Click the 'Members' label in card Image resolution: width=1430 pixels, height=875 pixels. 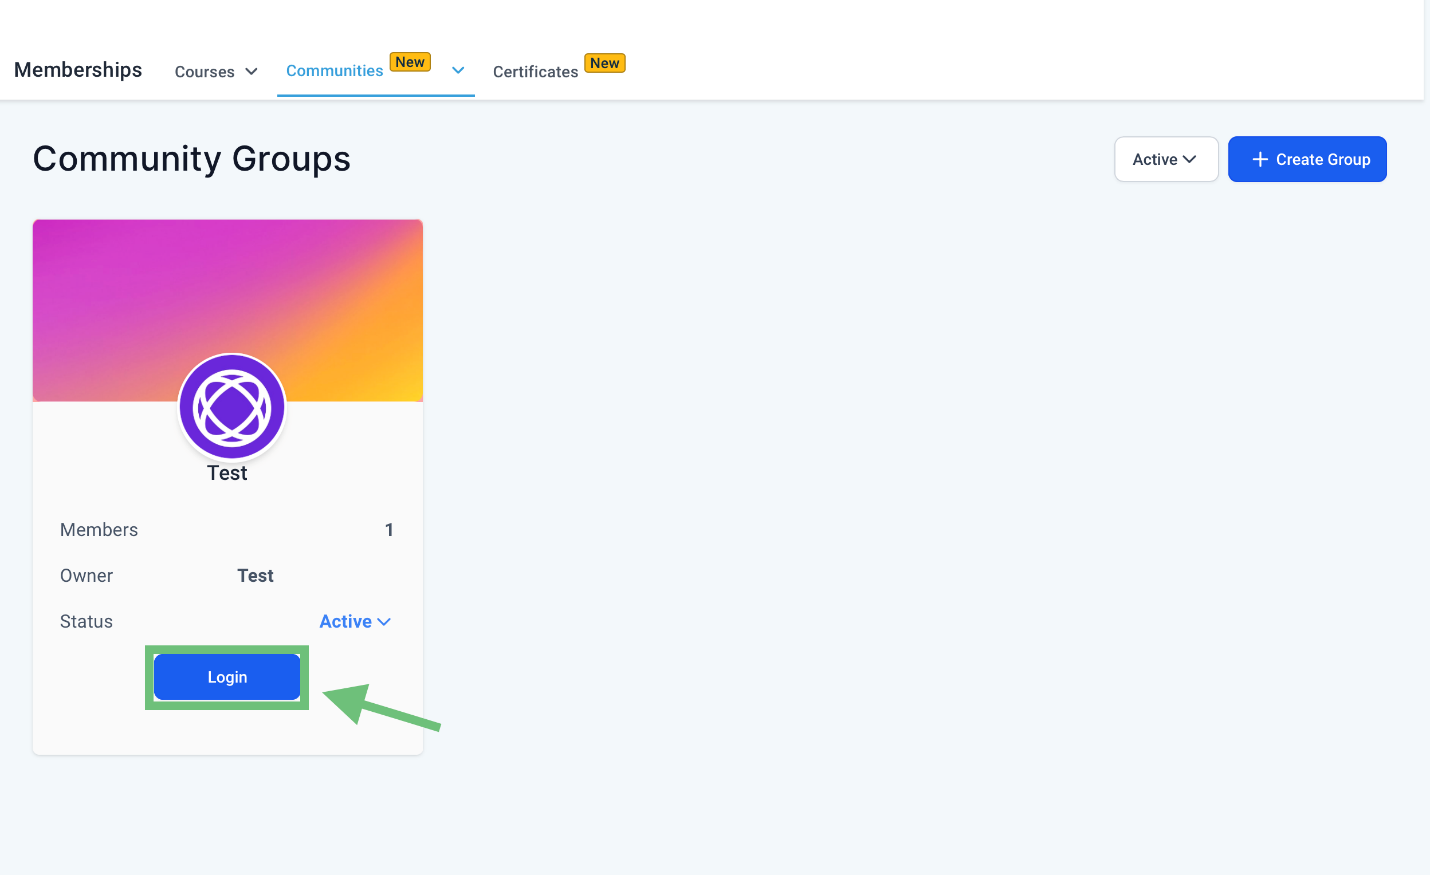[x=99, y=530]
